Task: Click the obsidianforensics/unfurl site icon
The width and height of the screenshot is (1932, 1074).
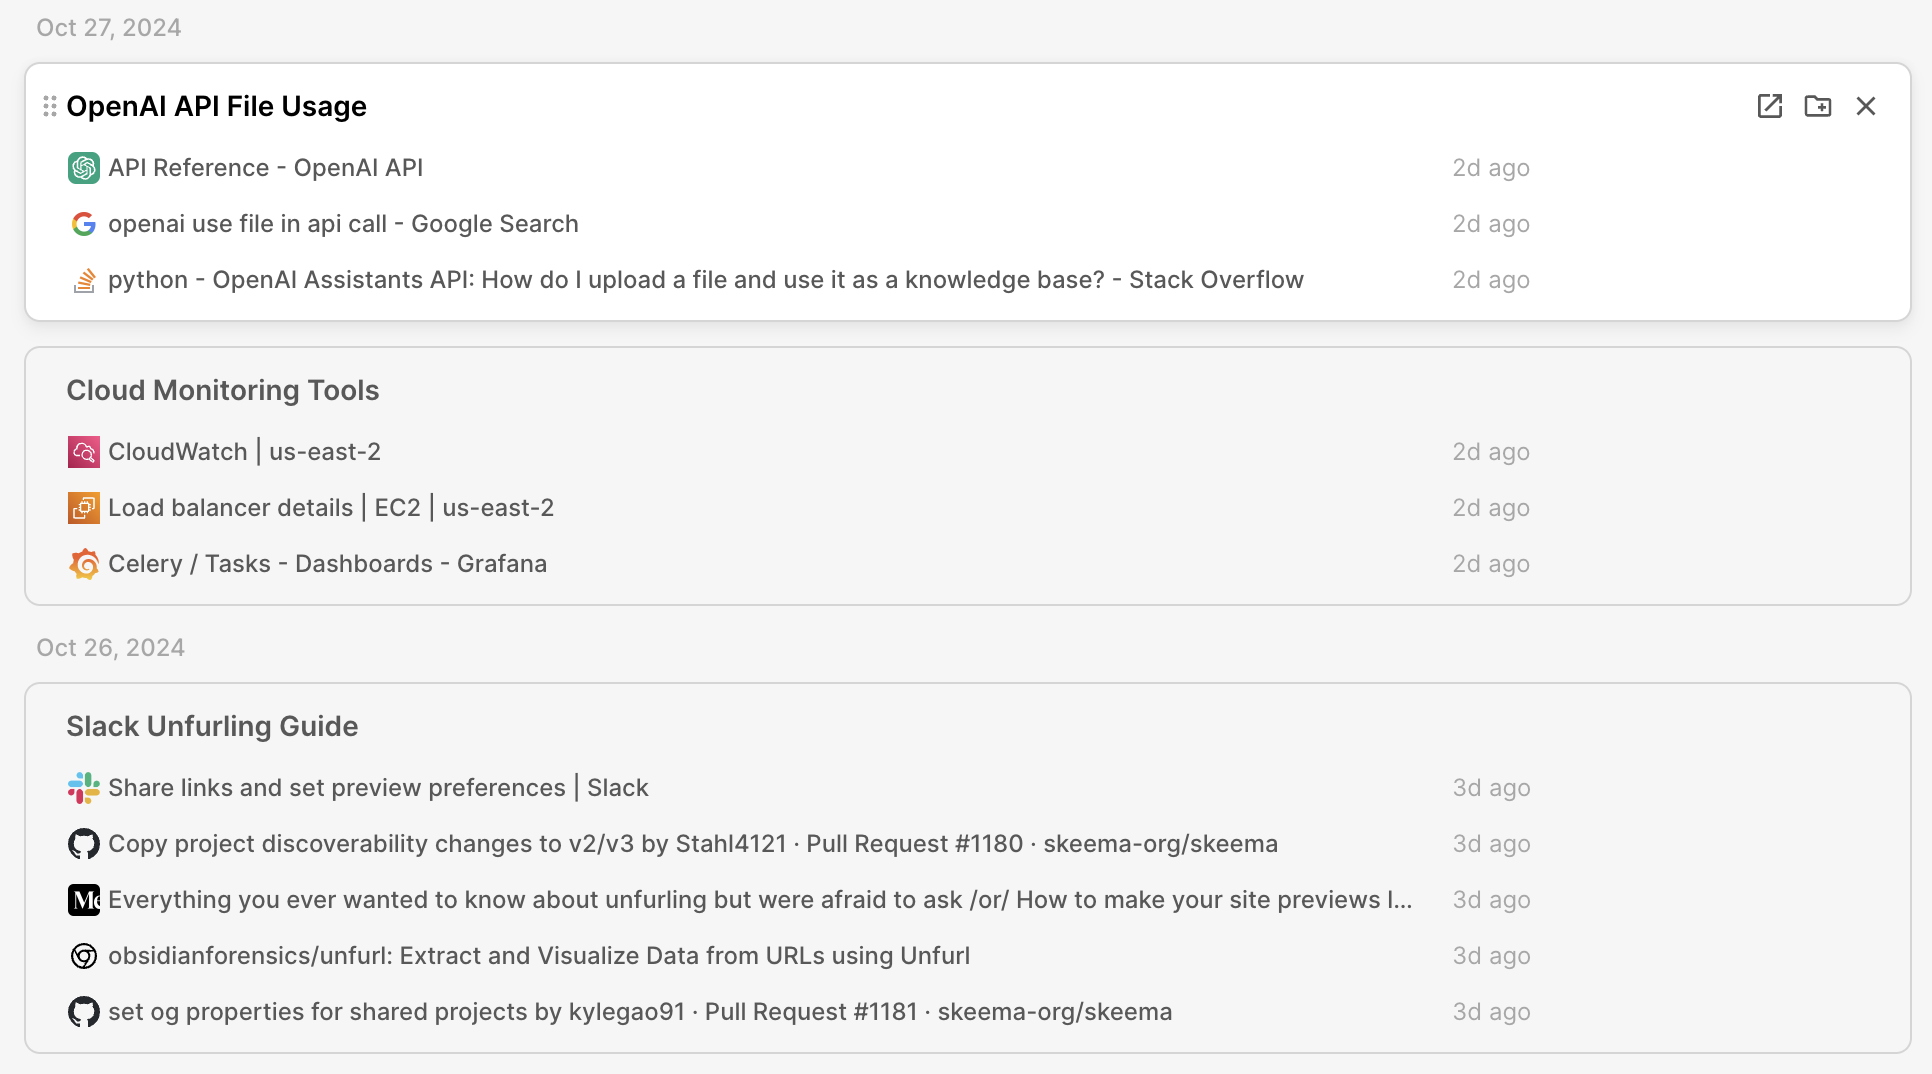Action: (84, 956)
